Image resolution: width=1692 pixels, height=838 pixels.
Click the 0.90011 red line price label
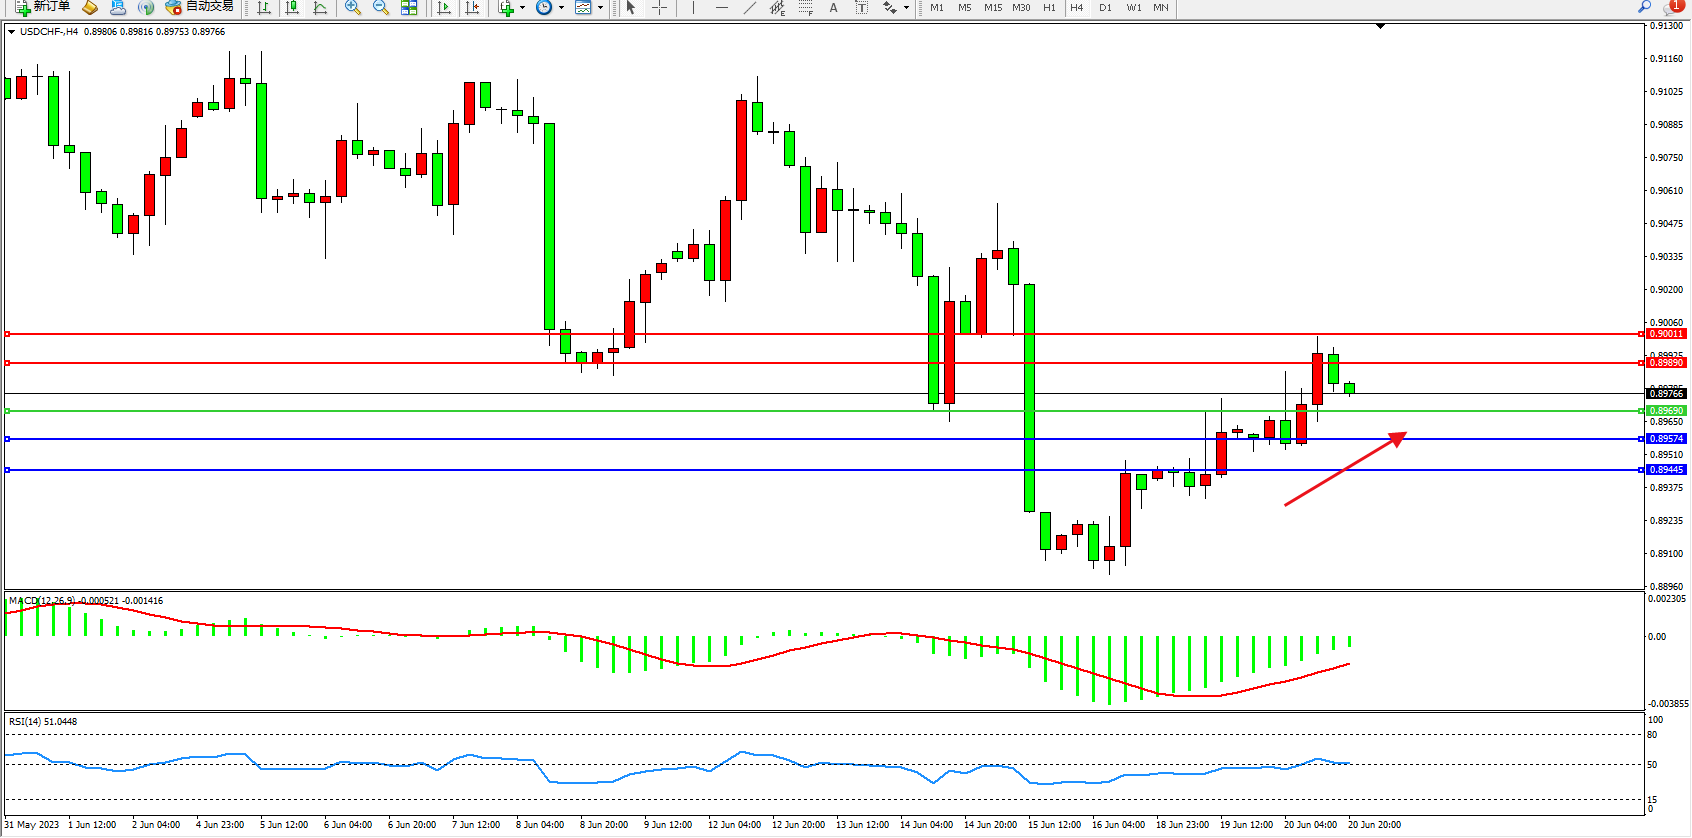(1666, 334)
